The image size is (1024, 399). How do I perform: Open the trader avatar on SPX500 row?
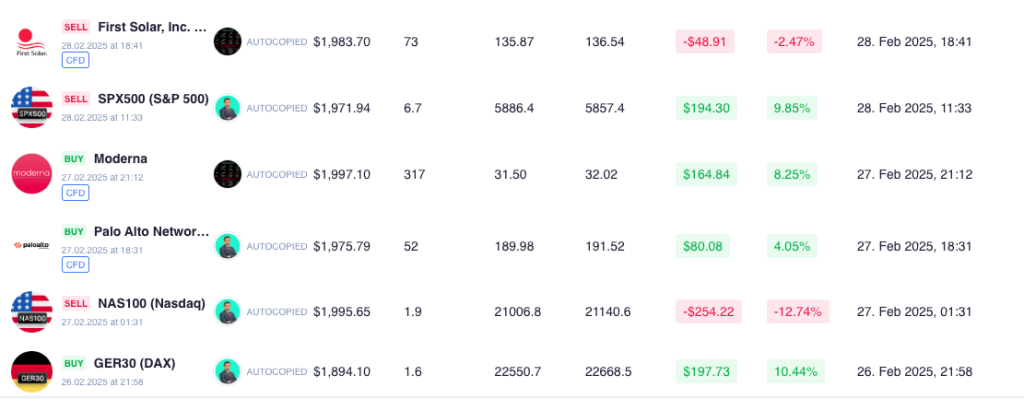[x=228, y=108]
